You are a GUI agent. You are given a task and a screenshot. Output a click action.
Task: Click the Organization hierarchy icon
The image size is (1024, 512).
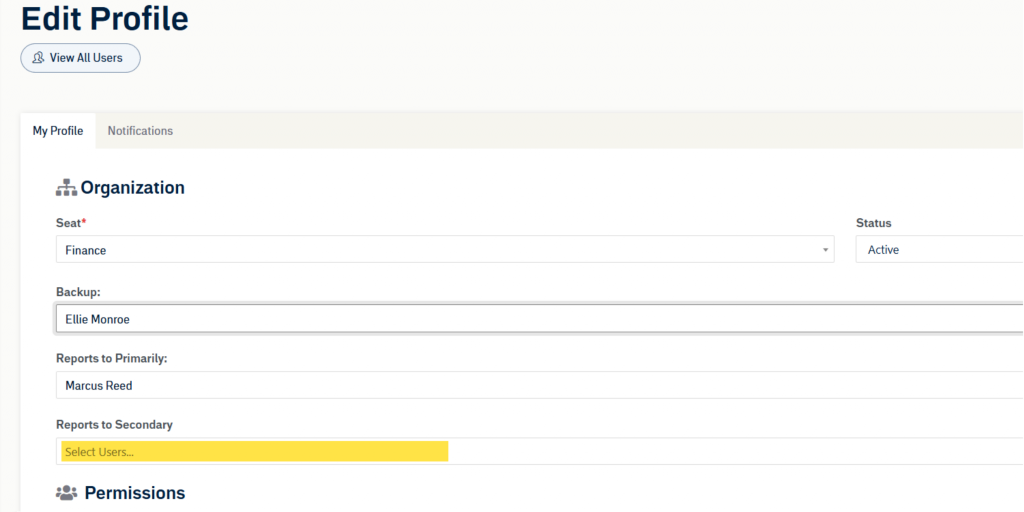[66, 188]
